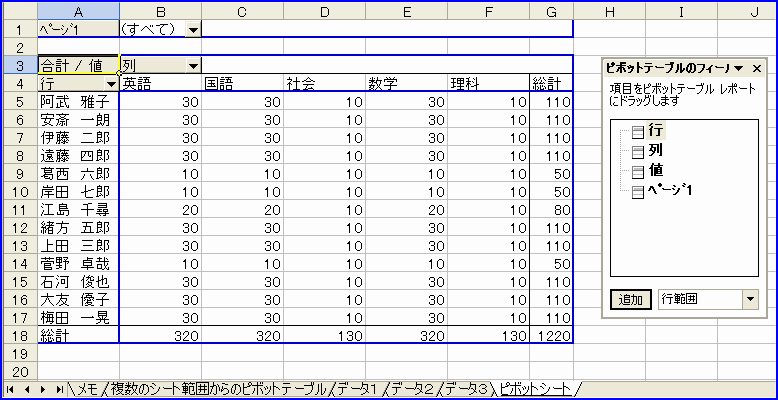
Task: Click the 列 field icon in list
Action: [638, 152]
